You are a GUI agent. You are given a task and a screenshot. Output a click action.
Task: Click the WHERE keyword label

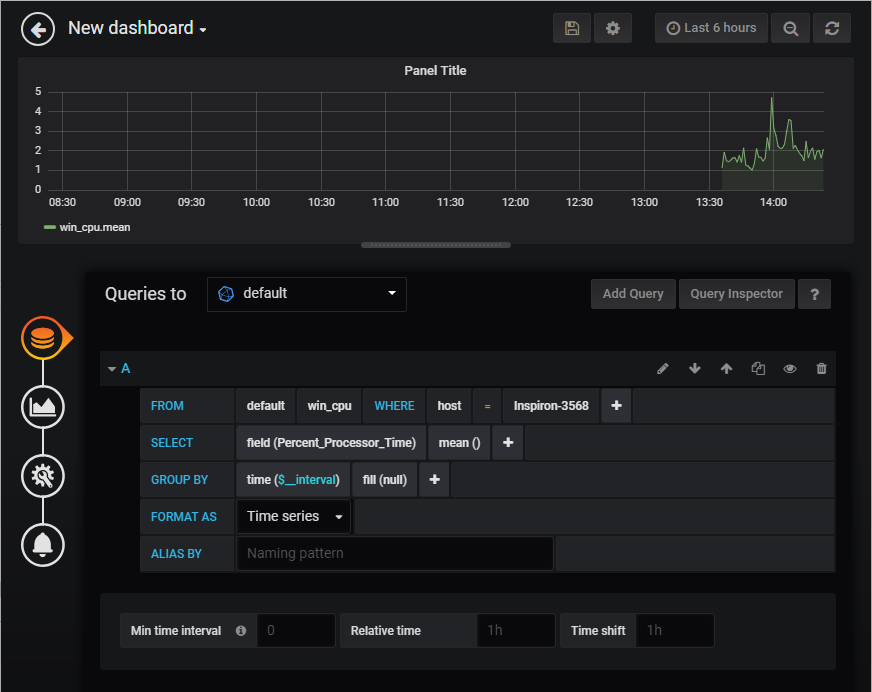394,406
